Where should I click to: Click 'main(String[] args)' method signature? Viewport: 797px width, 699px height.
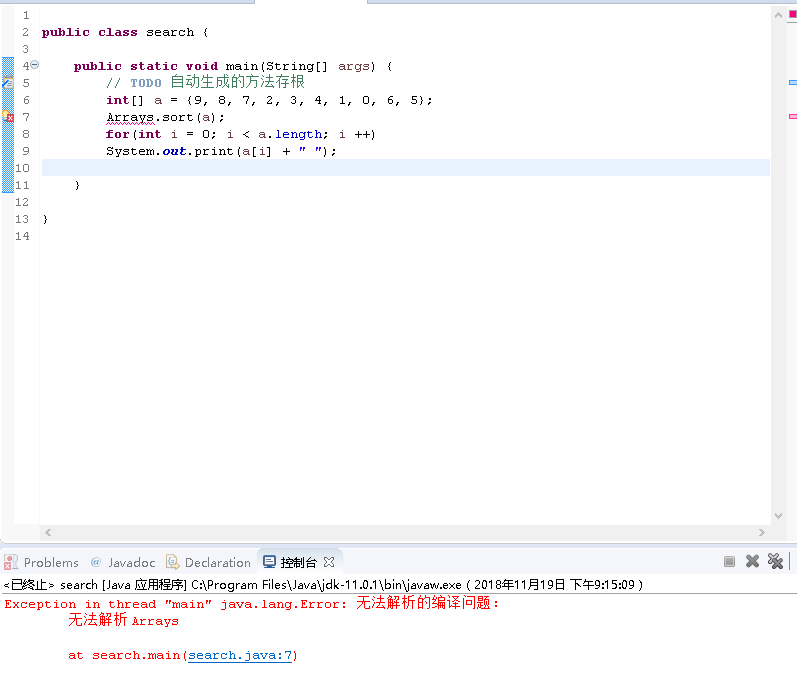(x=300, y=66)
